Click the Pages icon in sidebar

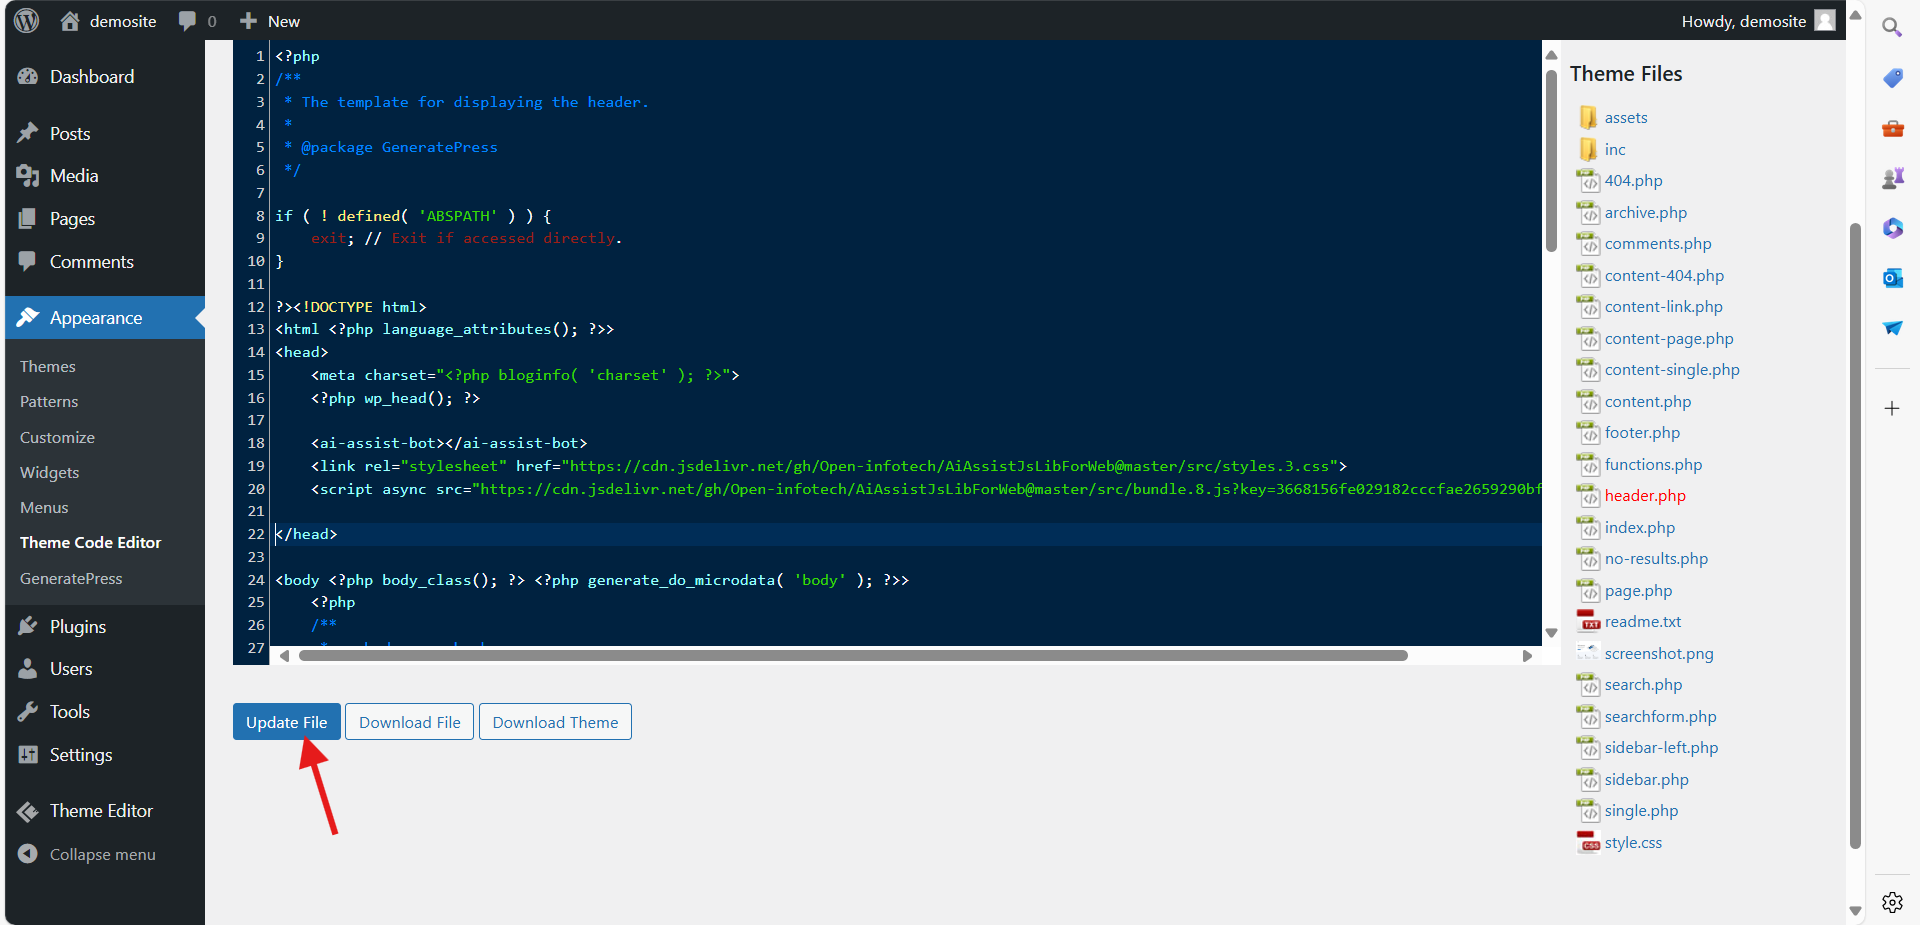pyautogui.click(x=28, y=219)
